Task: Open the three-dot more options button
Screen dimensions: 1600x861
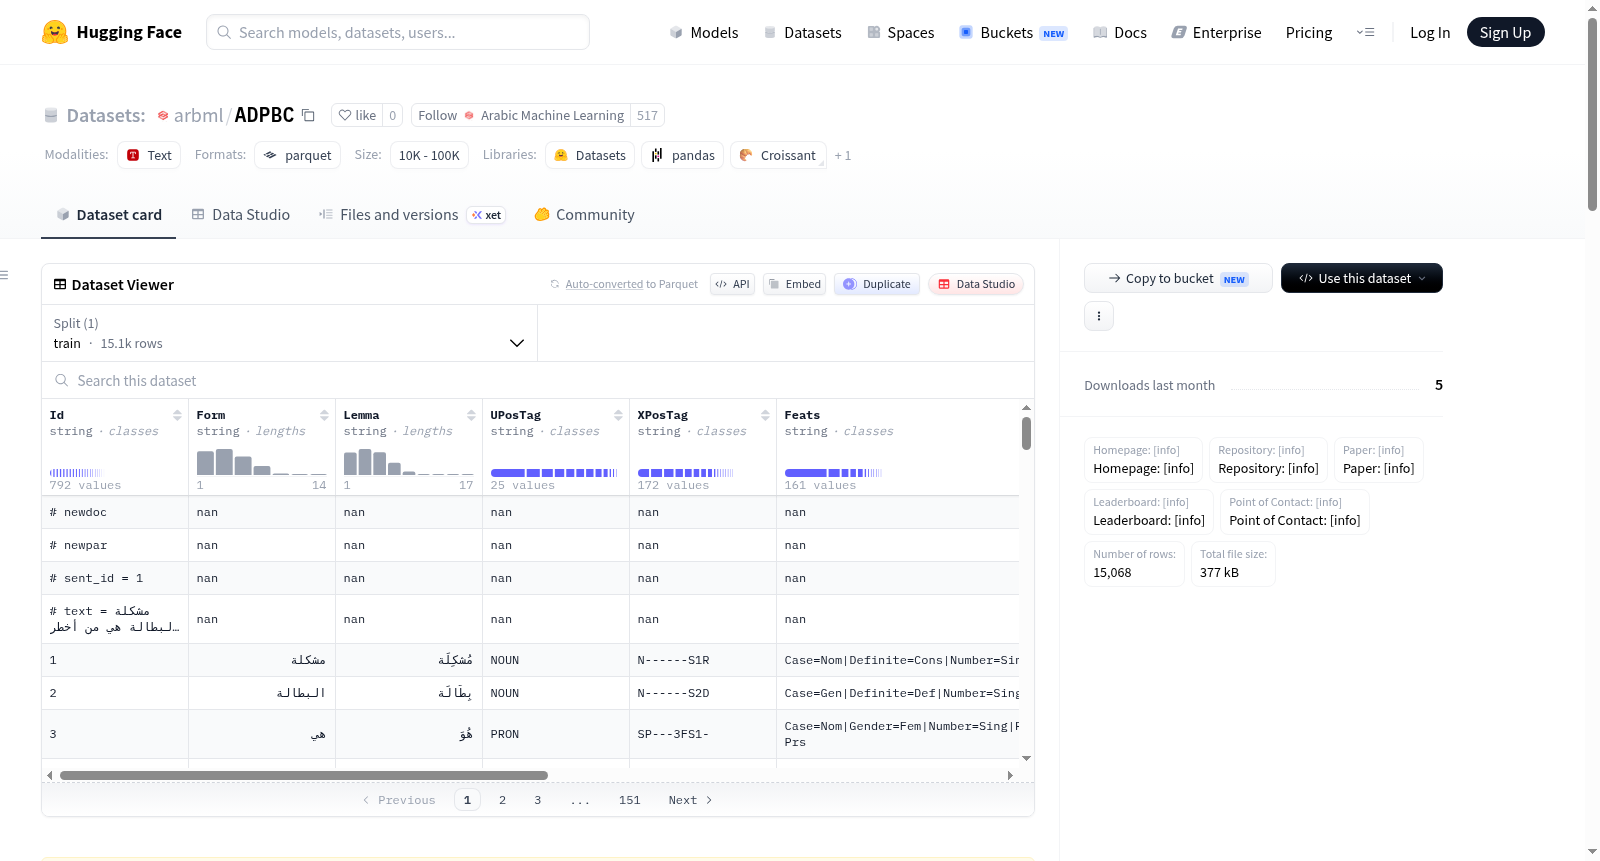Action: point(1099,316)
